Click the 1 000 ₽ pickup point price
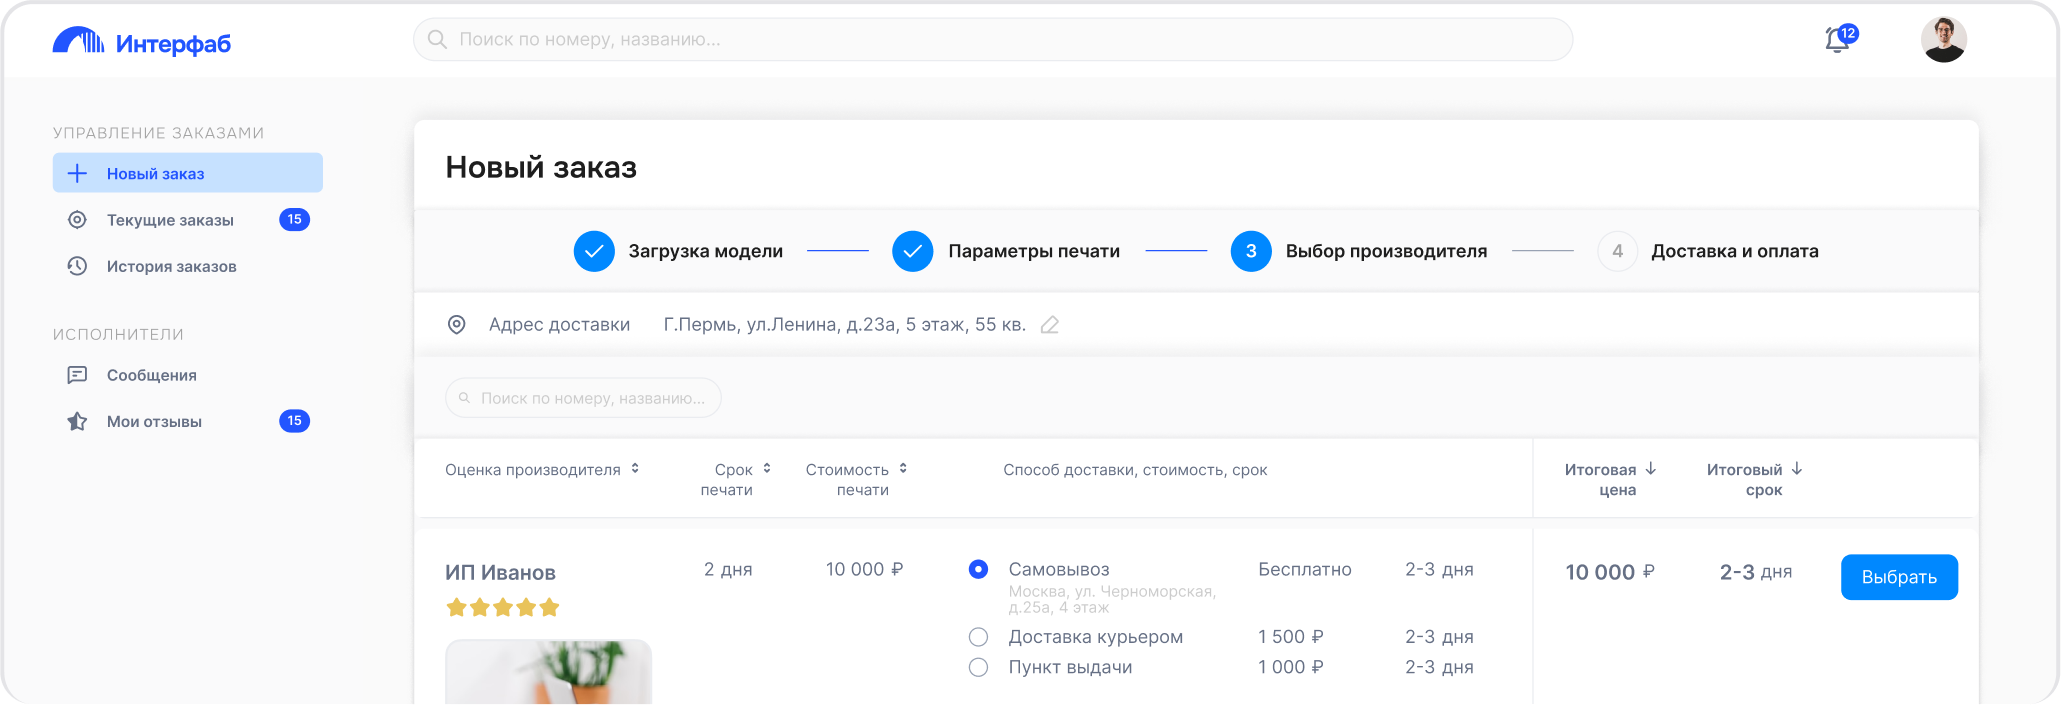 coord(1291,667)
